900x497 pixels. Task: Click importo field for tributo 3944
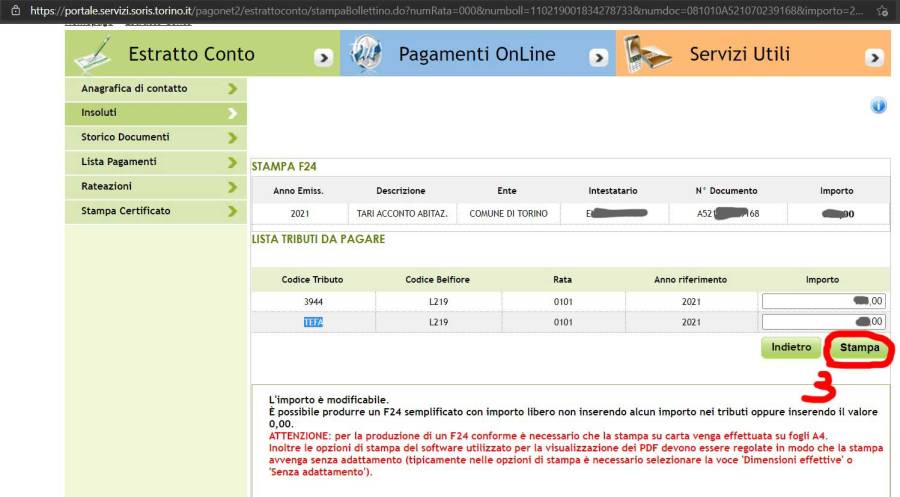823,301
